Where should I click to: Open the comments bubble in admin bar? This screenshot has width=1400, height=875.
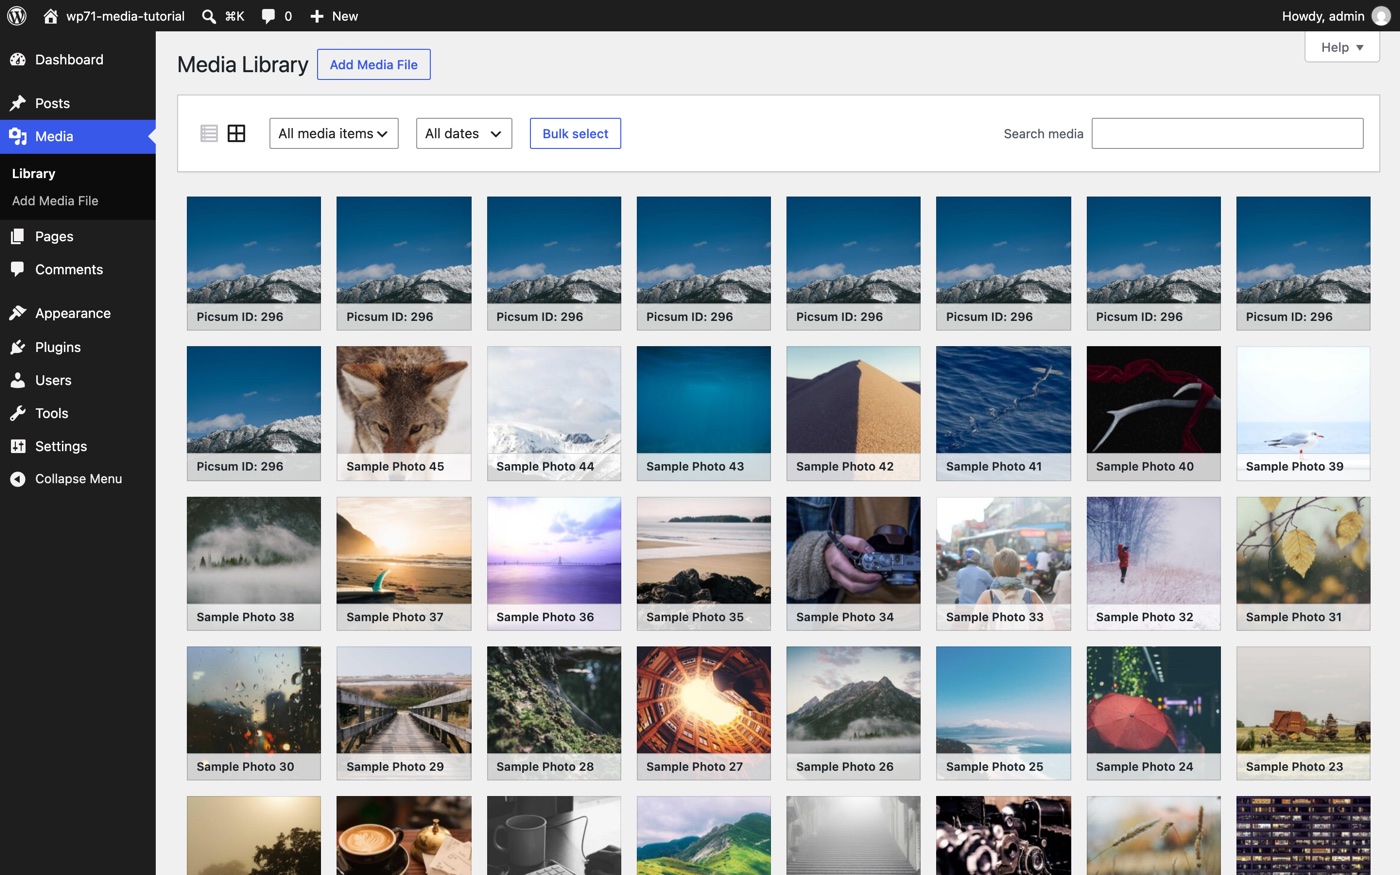[268, 16]
